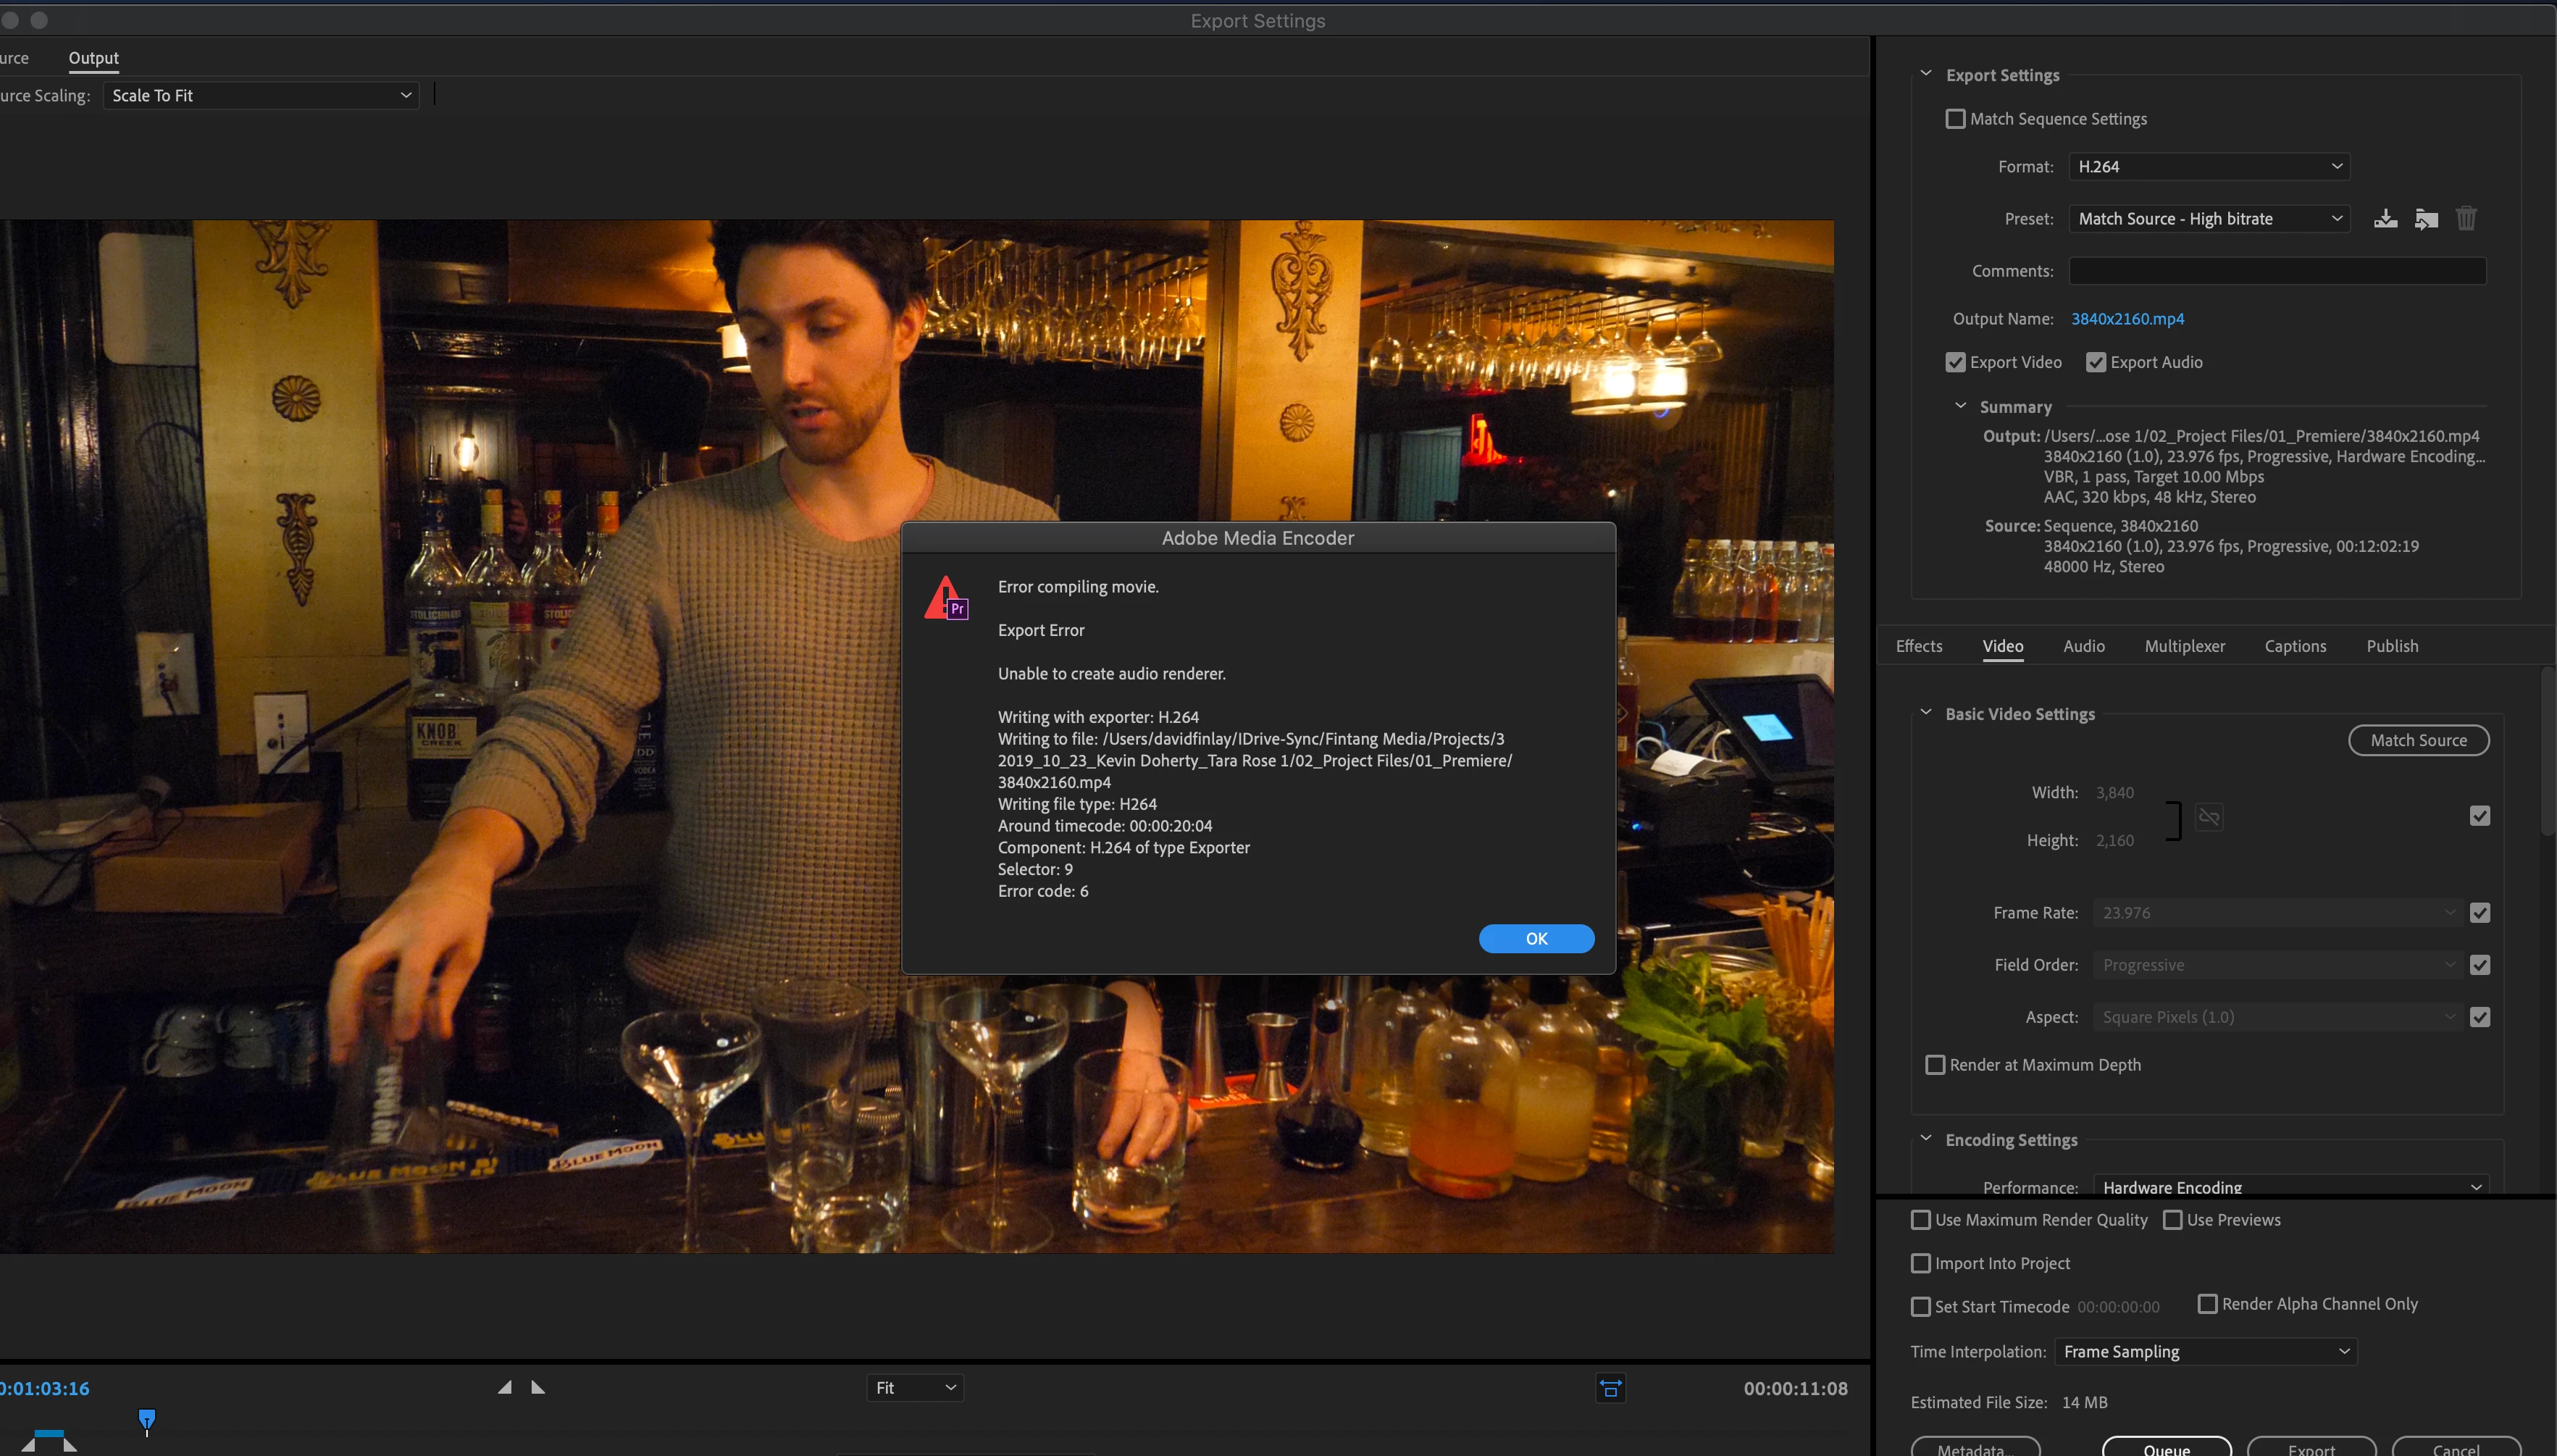Enable Use Maximum Render Quality
The width and height of the screenshot is (2557, 1456).
1920,1220
